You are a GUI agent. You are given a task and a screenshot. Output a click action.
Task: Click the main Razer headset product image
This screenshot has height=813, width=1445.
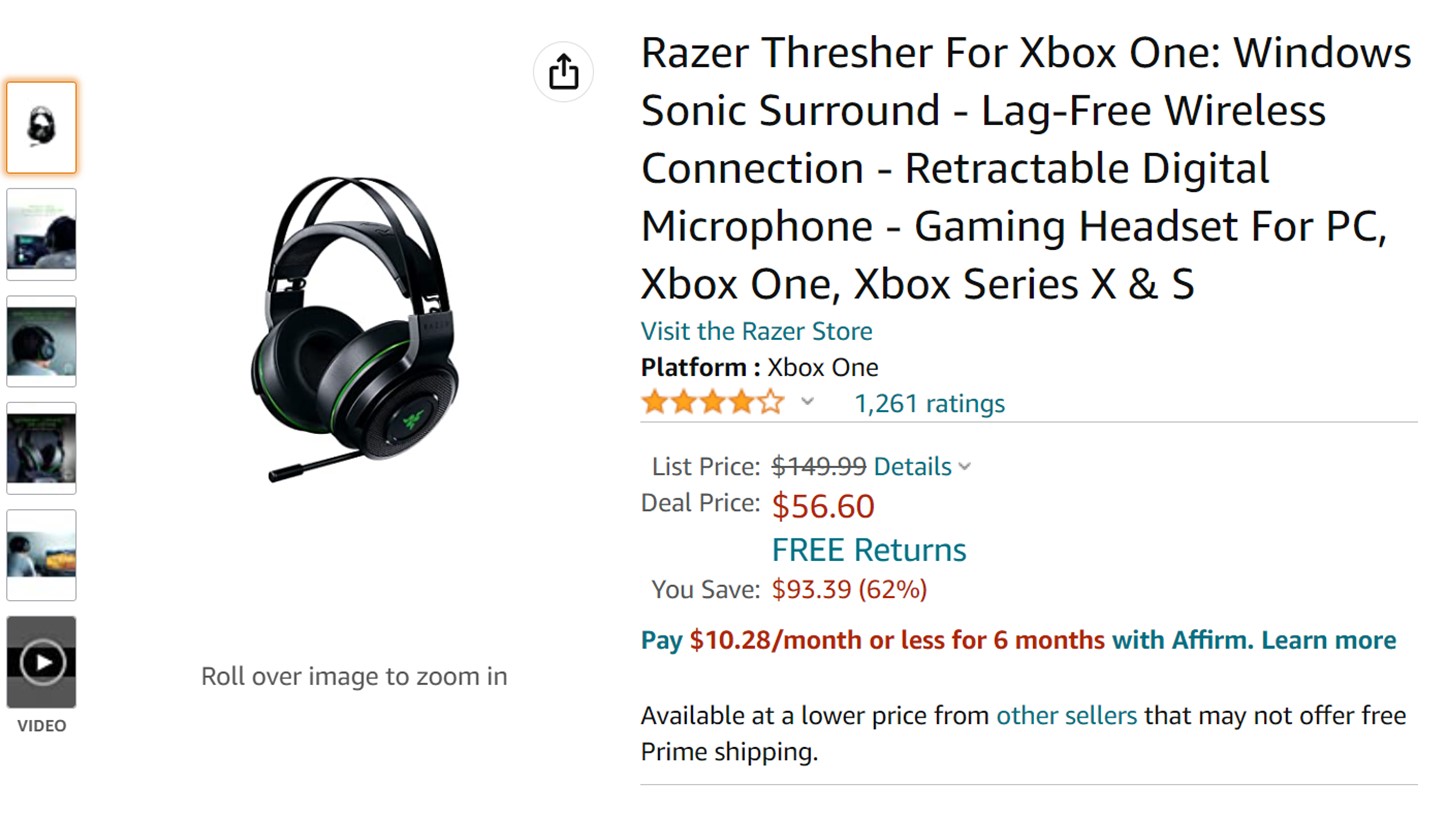(x=353, y=328)
